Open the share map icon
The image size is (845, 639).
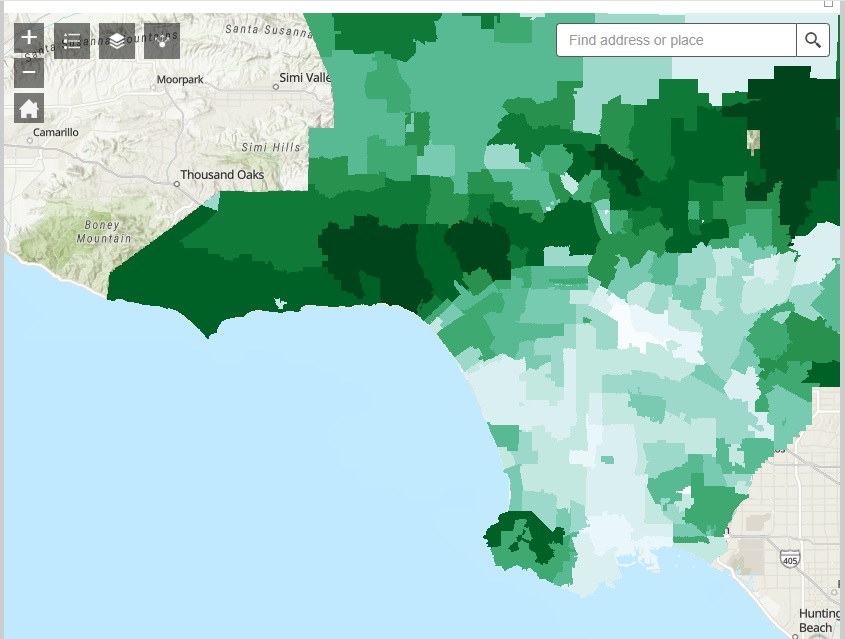(x=162, y=41)
